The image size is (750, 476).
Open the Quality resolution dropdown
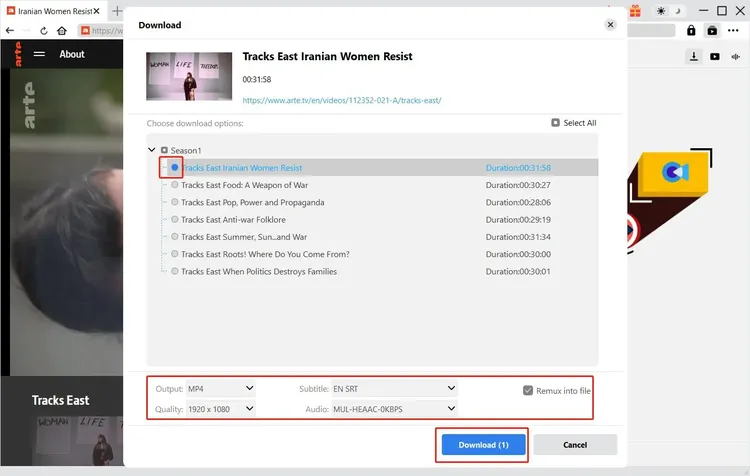point(221,408)
